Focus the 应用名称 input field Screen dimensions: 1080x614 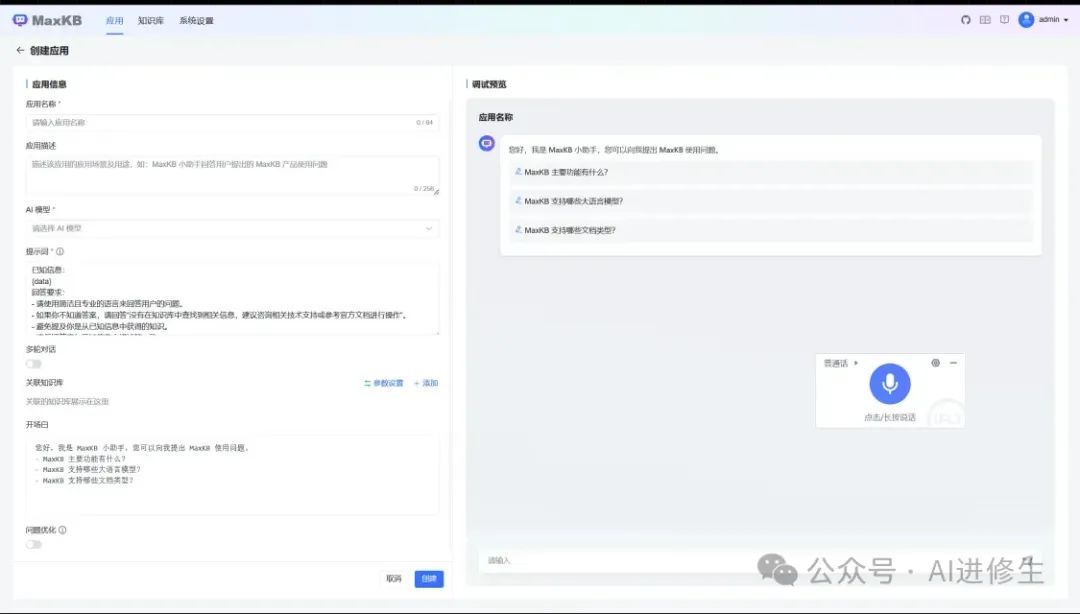(232, 123)
